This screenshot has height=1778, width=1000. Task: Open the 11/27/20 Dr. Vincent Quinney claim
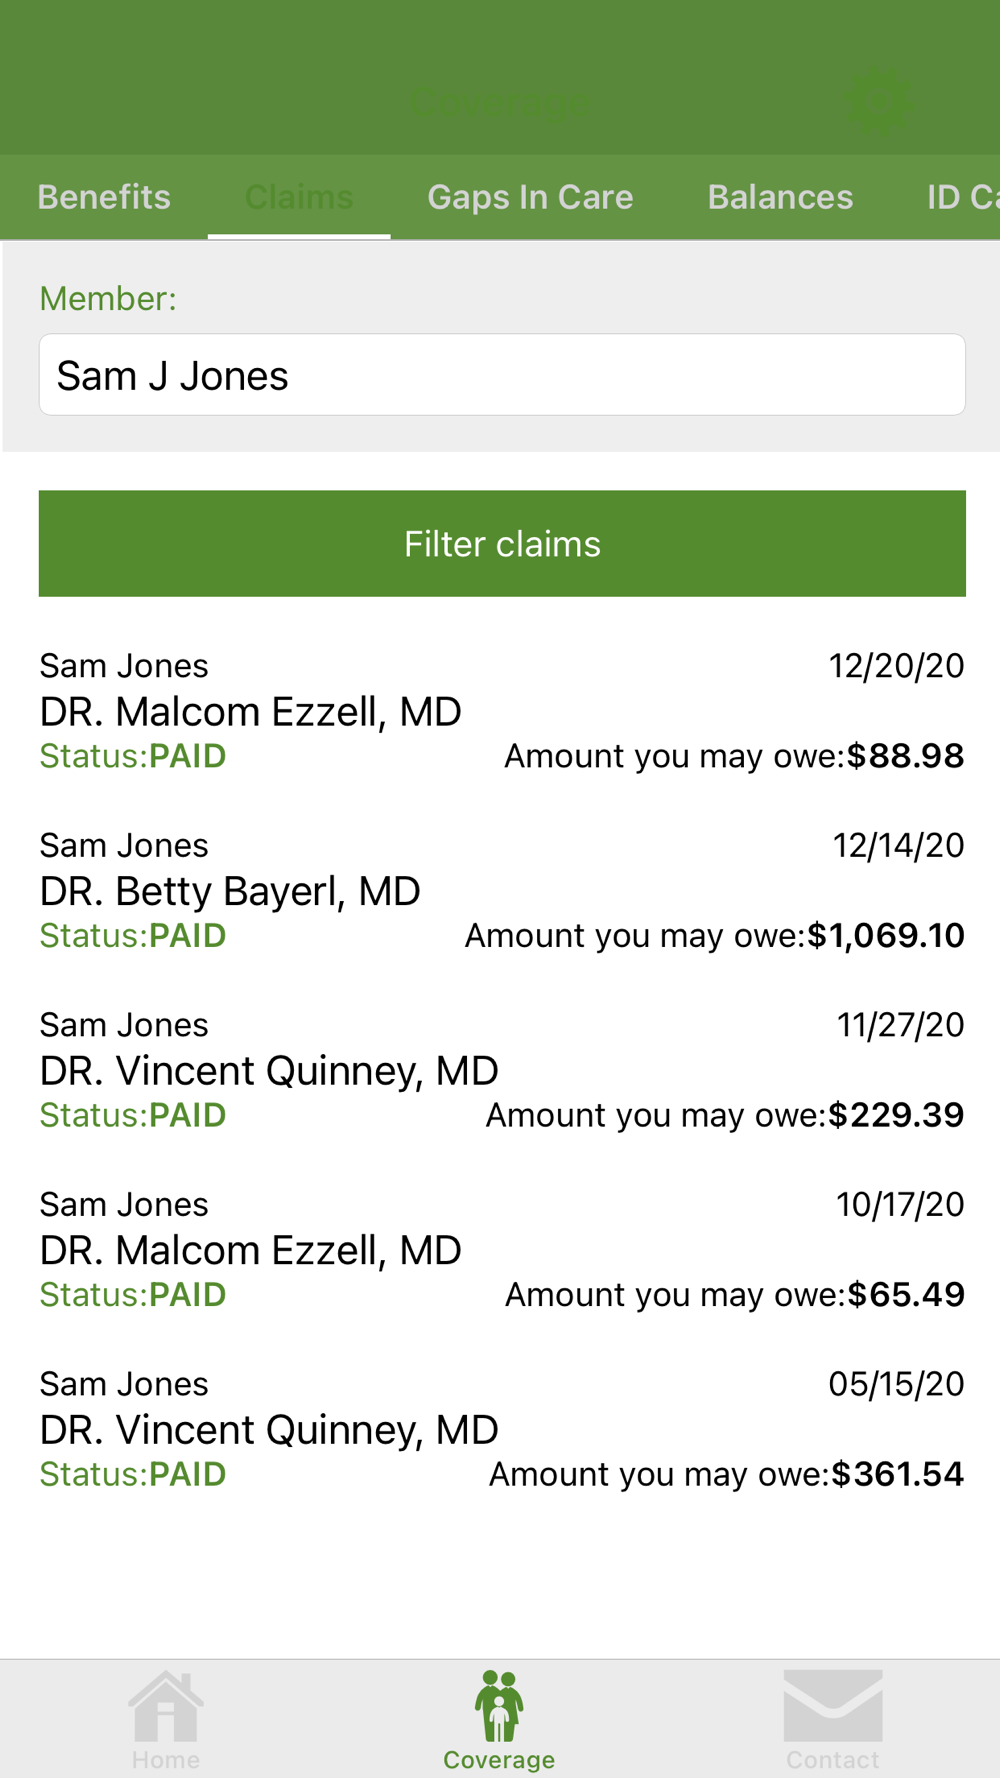[502, 1070]
